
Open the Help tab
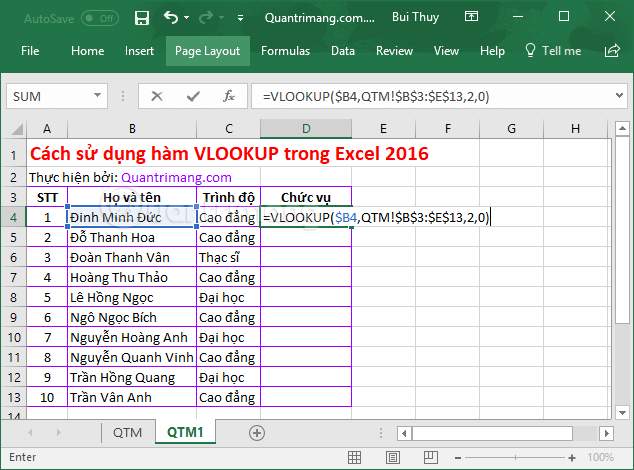pos(492,51)
